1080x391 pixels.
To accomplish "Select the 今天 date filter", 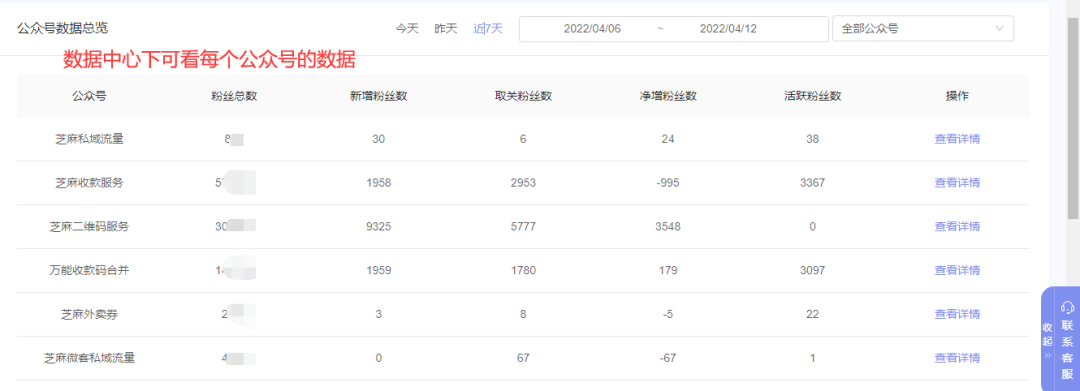I will [x=406, y=29].
